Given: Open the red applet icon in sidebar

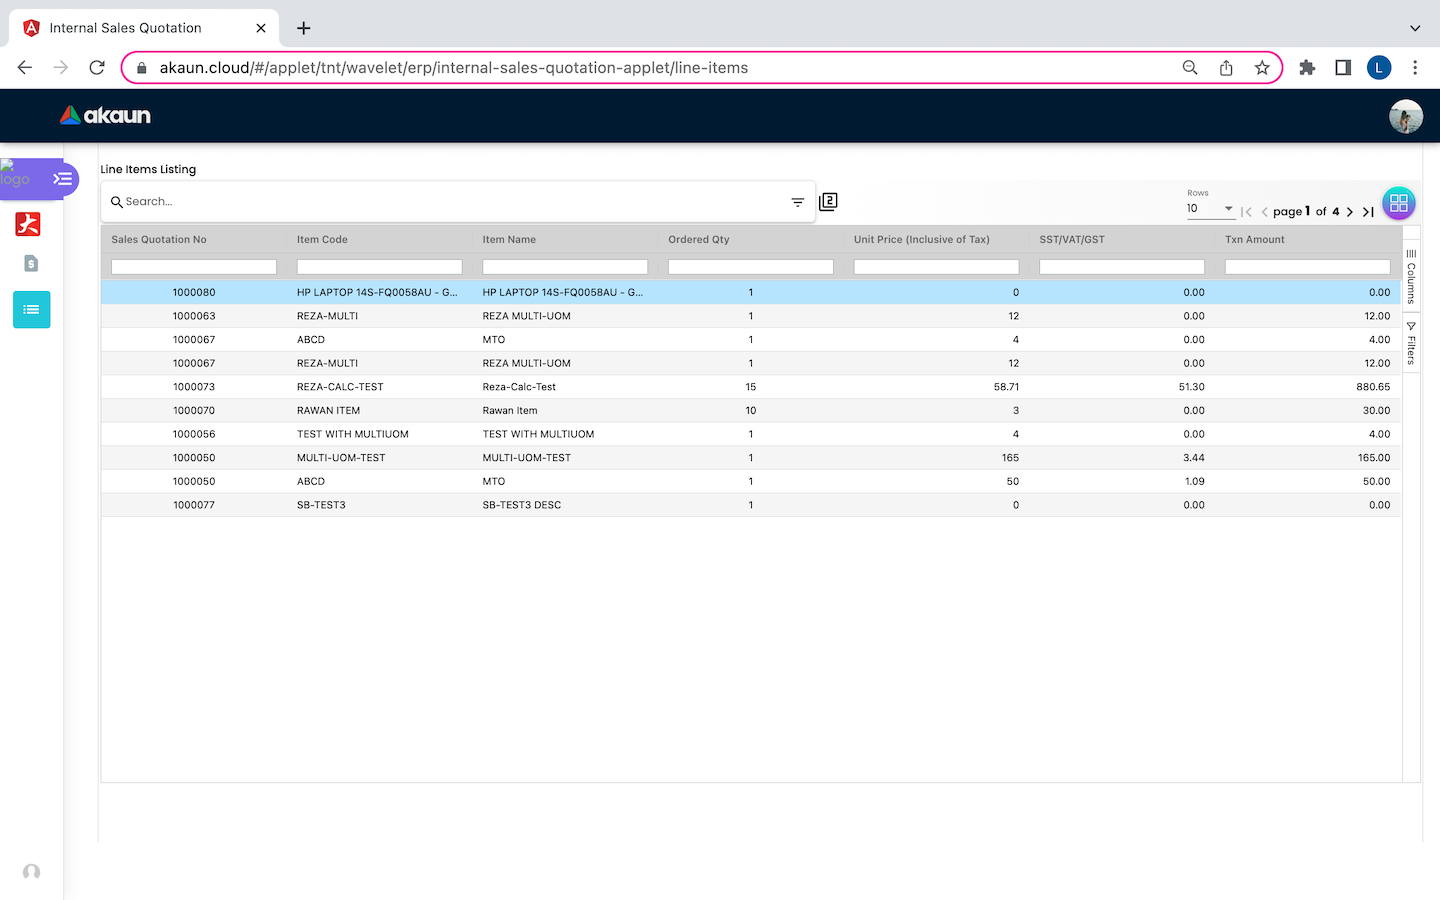Looking at the screenshot, I should 28,224.
